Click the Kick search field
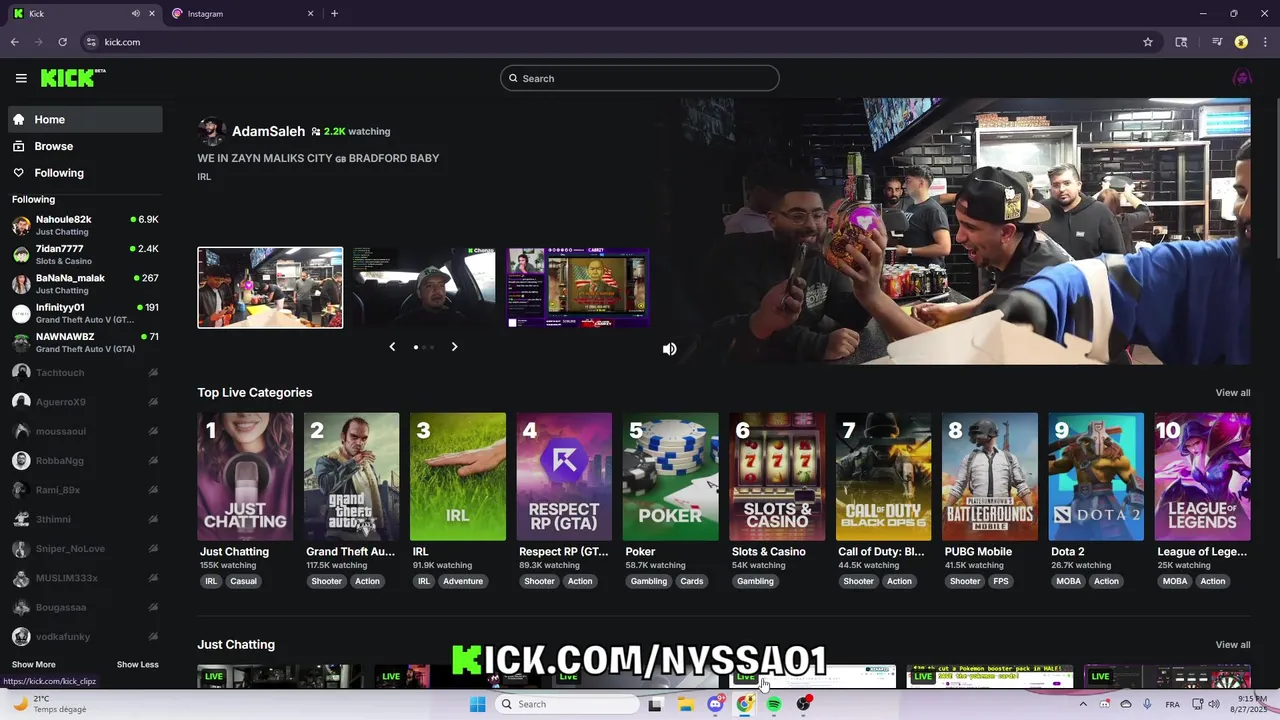 (640, 78)
